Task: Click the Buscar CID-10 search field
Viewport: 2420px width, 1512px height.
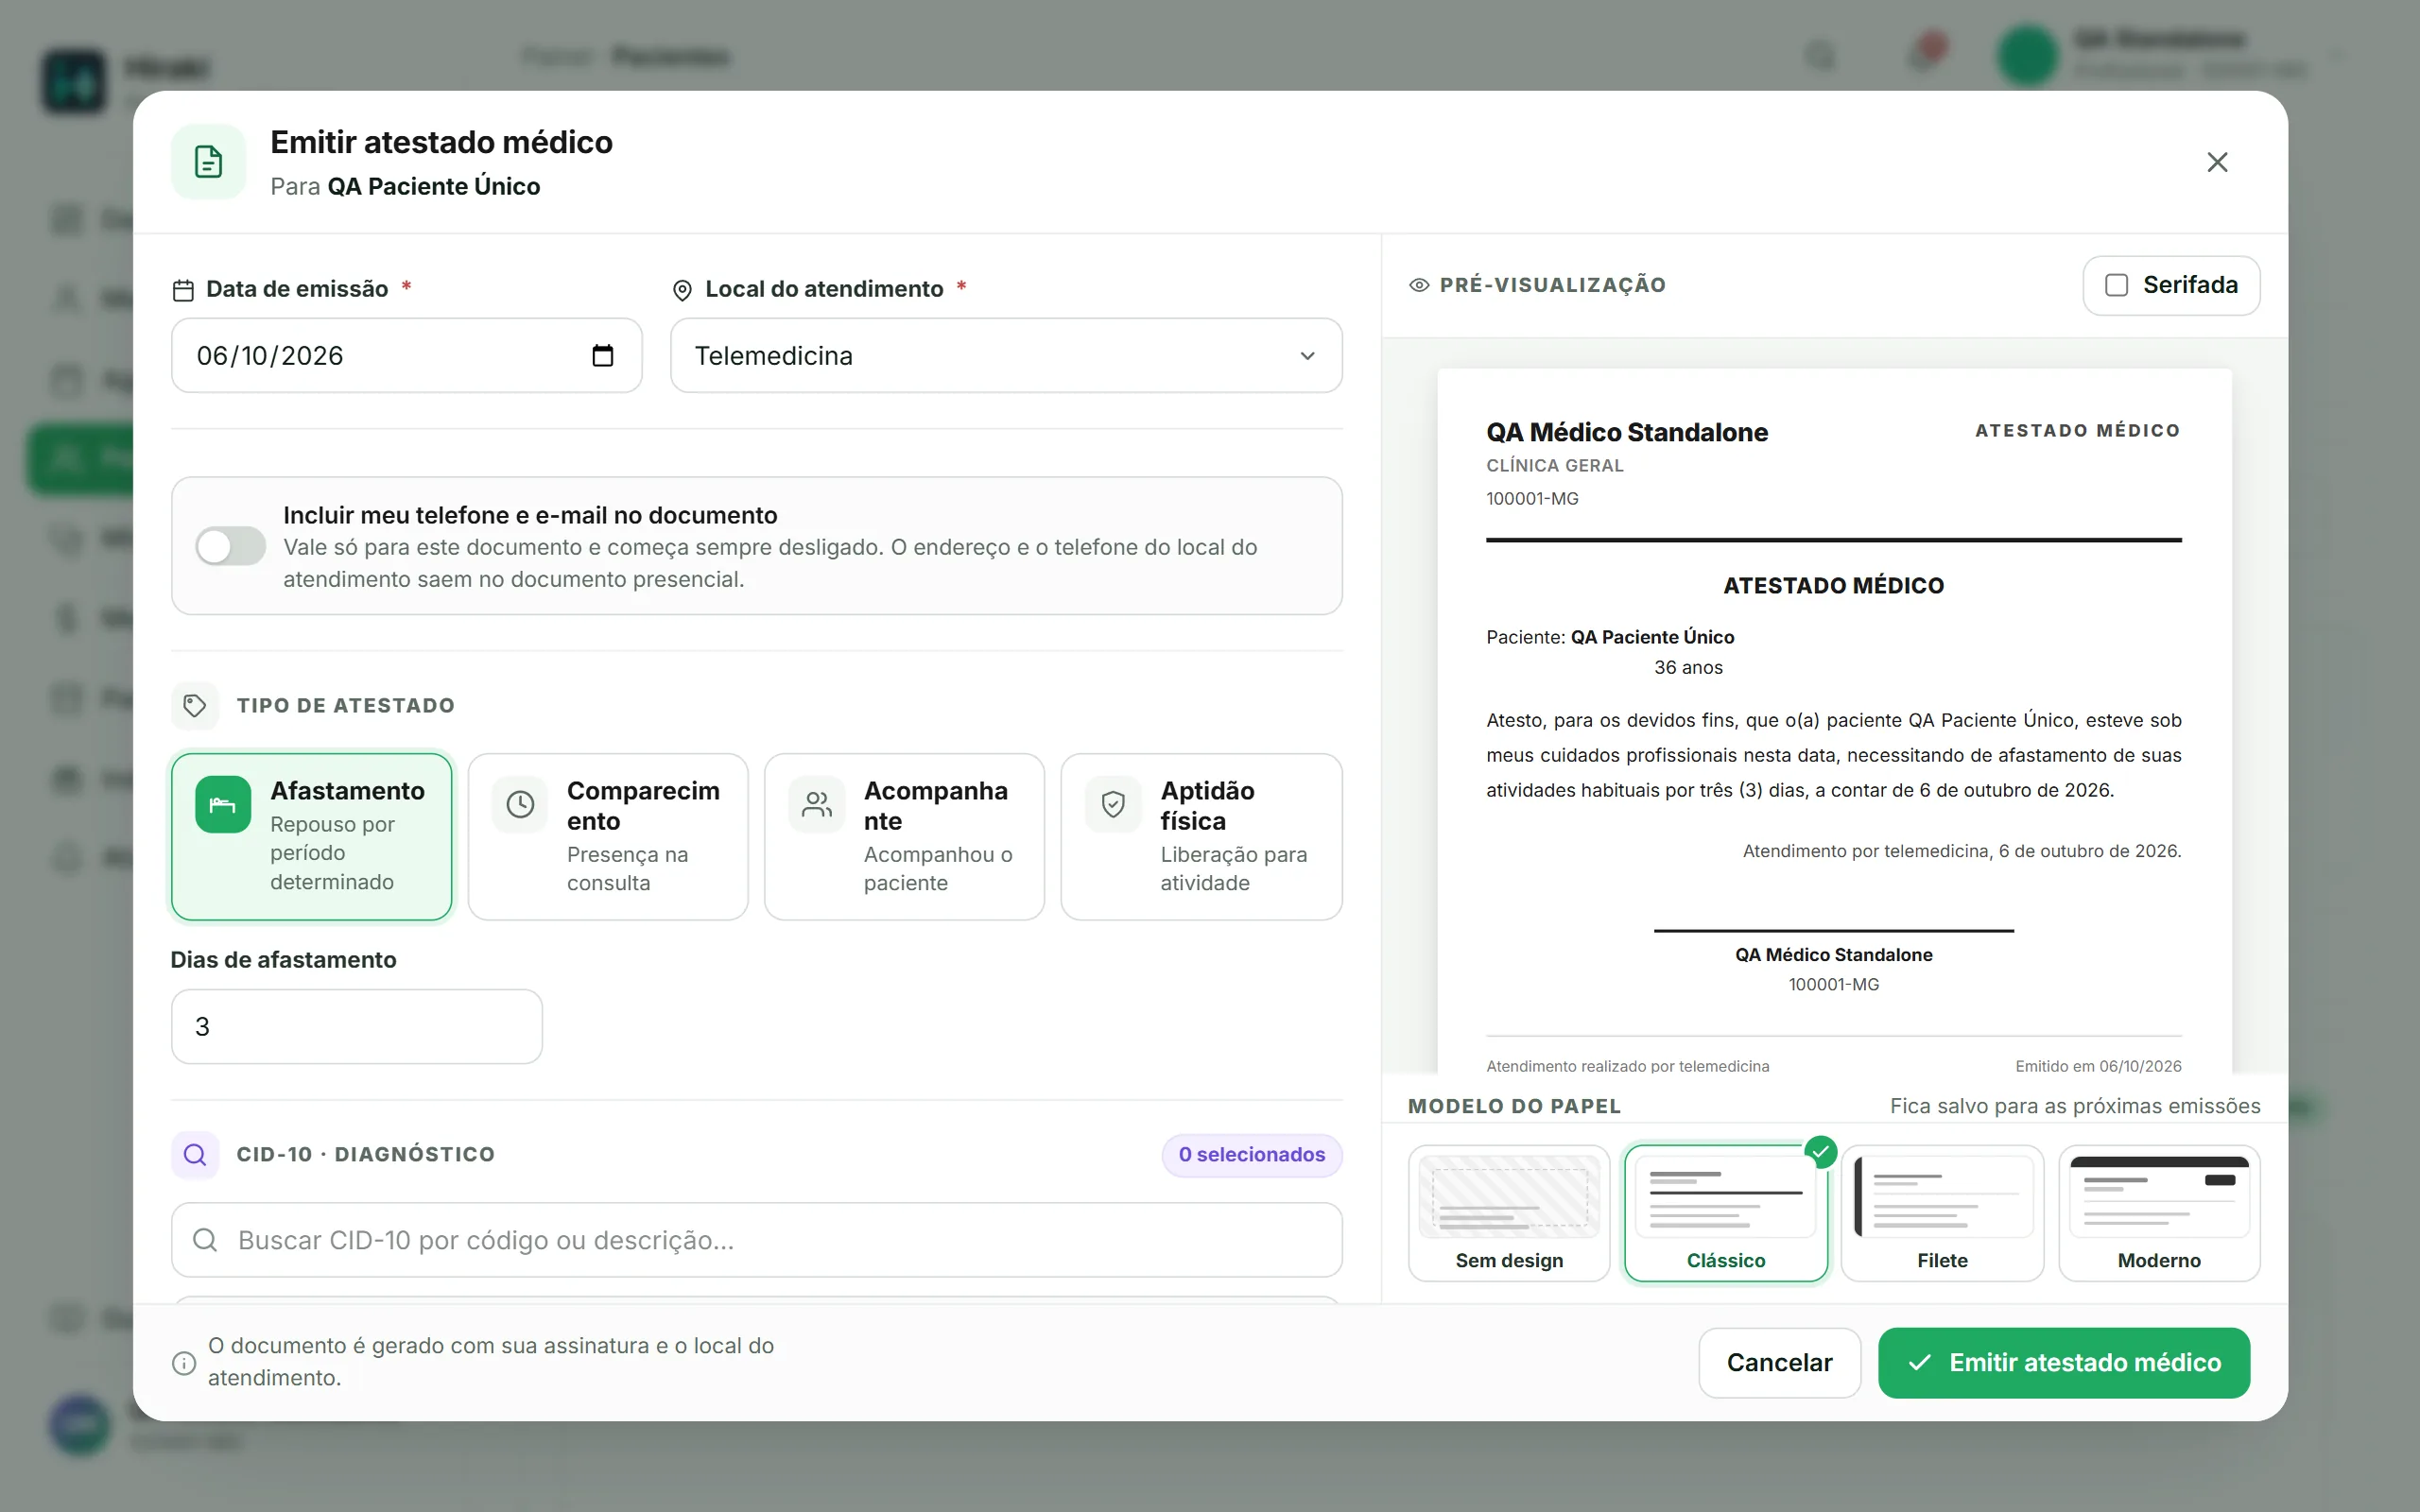Action: click(x=757, y=1240)
